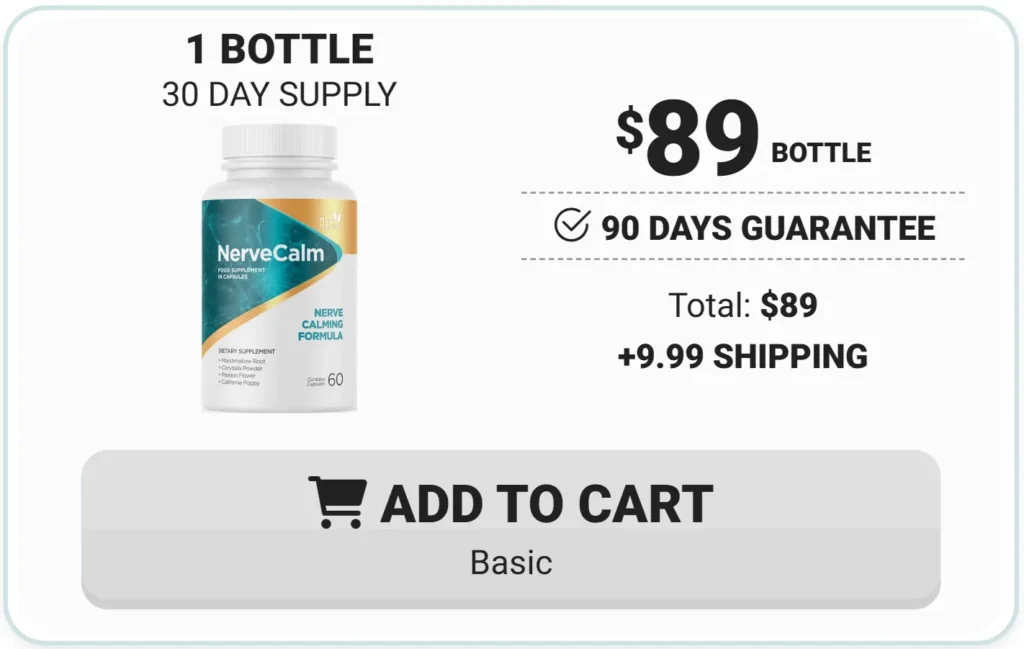Click the Basic label on cart button
This screenshot has height=649, width=1024.
coord(511,562)
